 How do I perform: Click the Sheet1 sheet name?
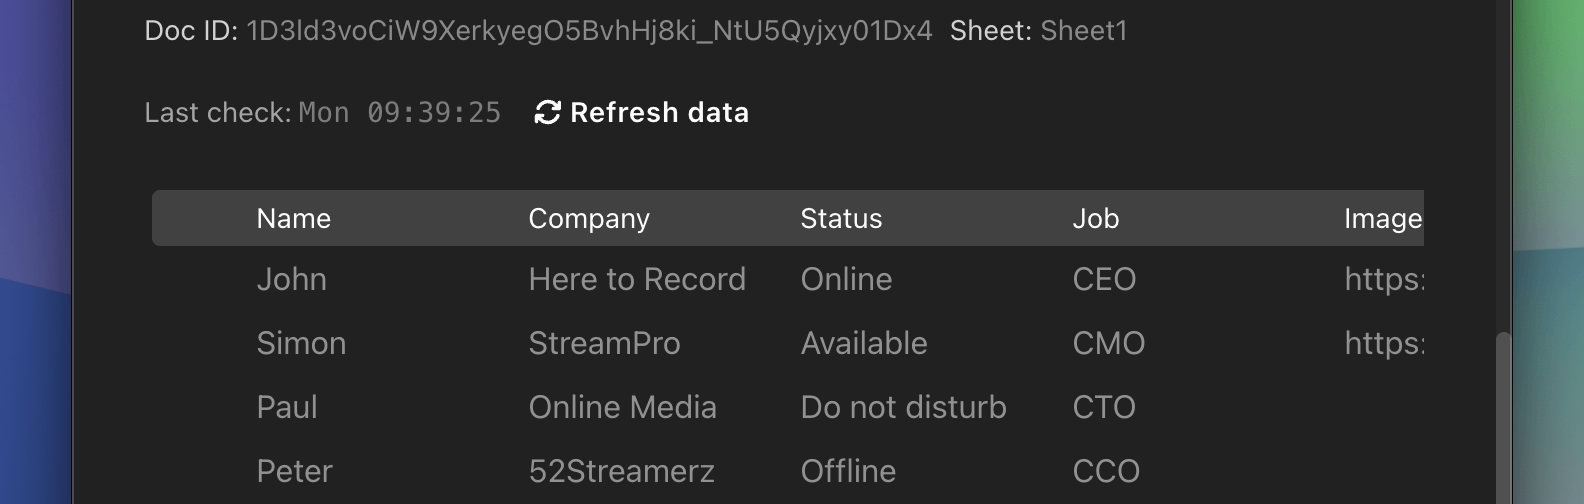(x=1083, y=31)
